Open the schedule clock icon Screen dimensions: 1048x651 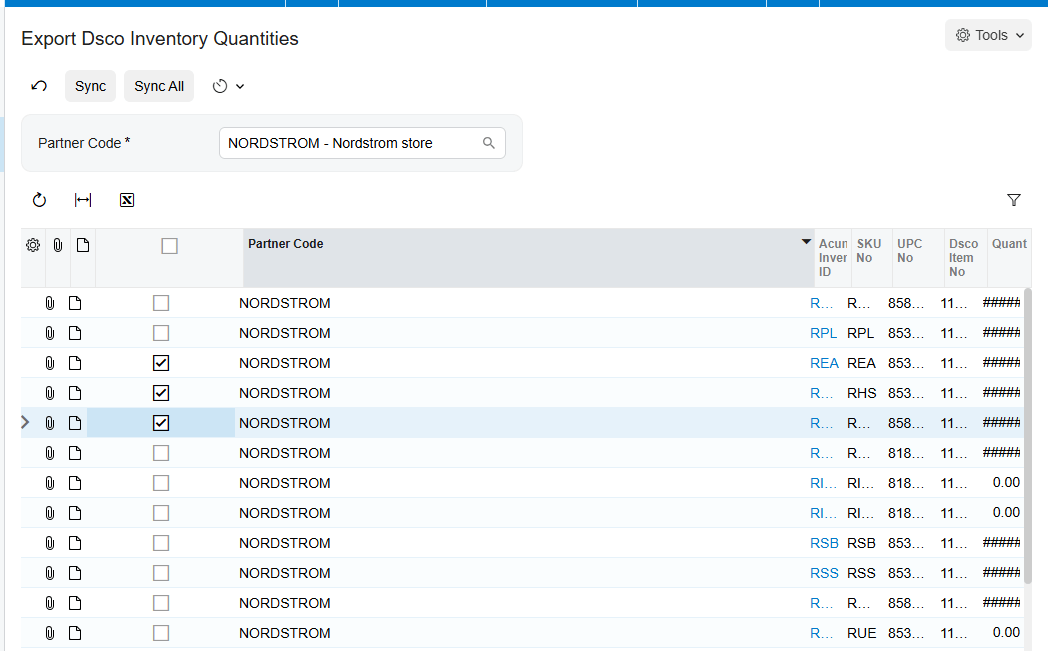tap(220, 86)
